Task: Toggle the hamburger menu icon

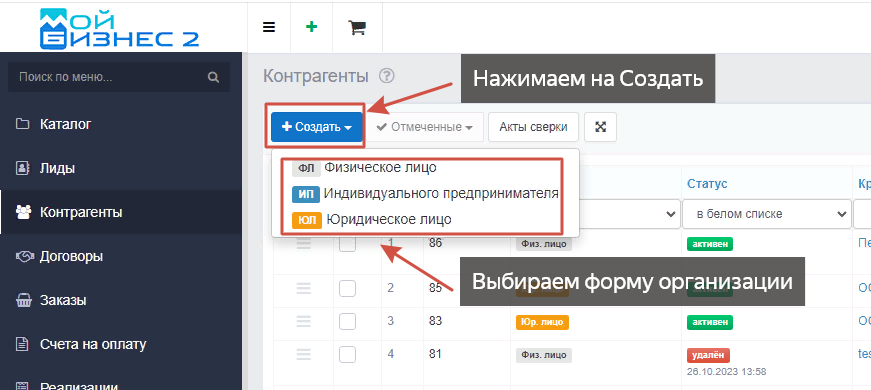Action: click(269, 27)
